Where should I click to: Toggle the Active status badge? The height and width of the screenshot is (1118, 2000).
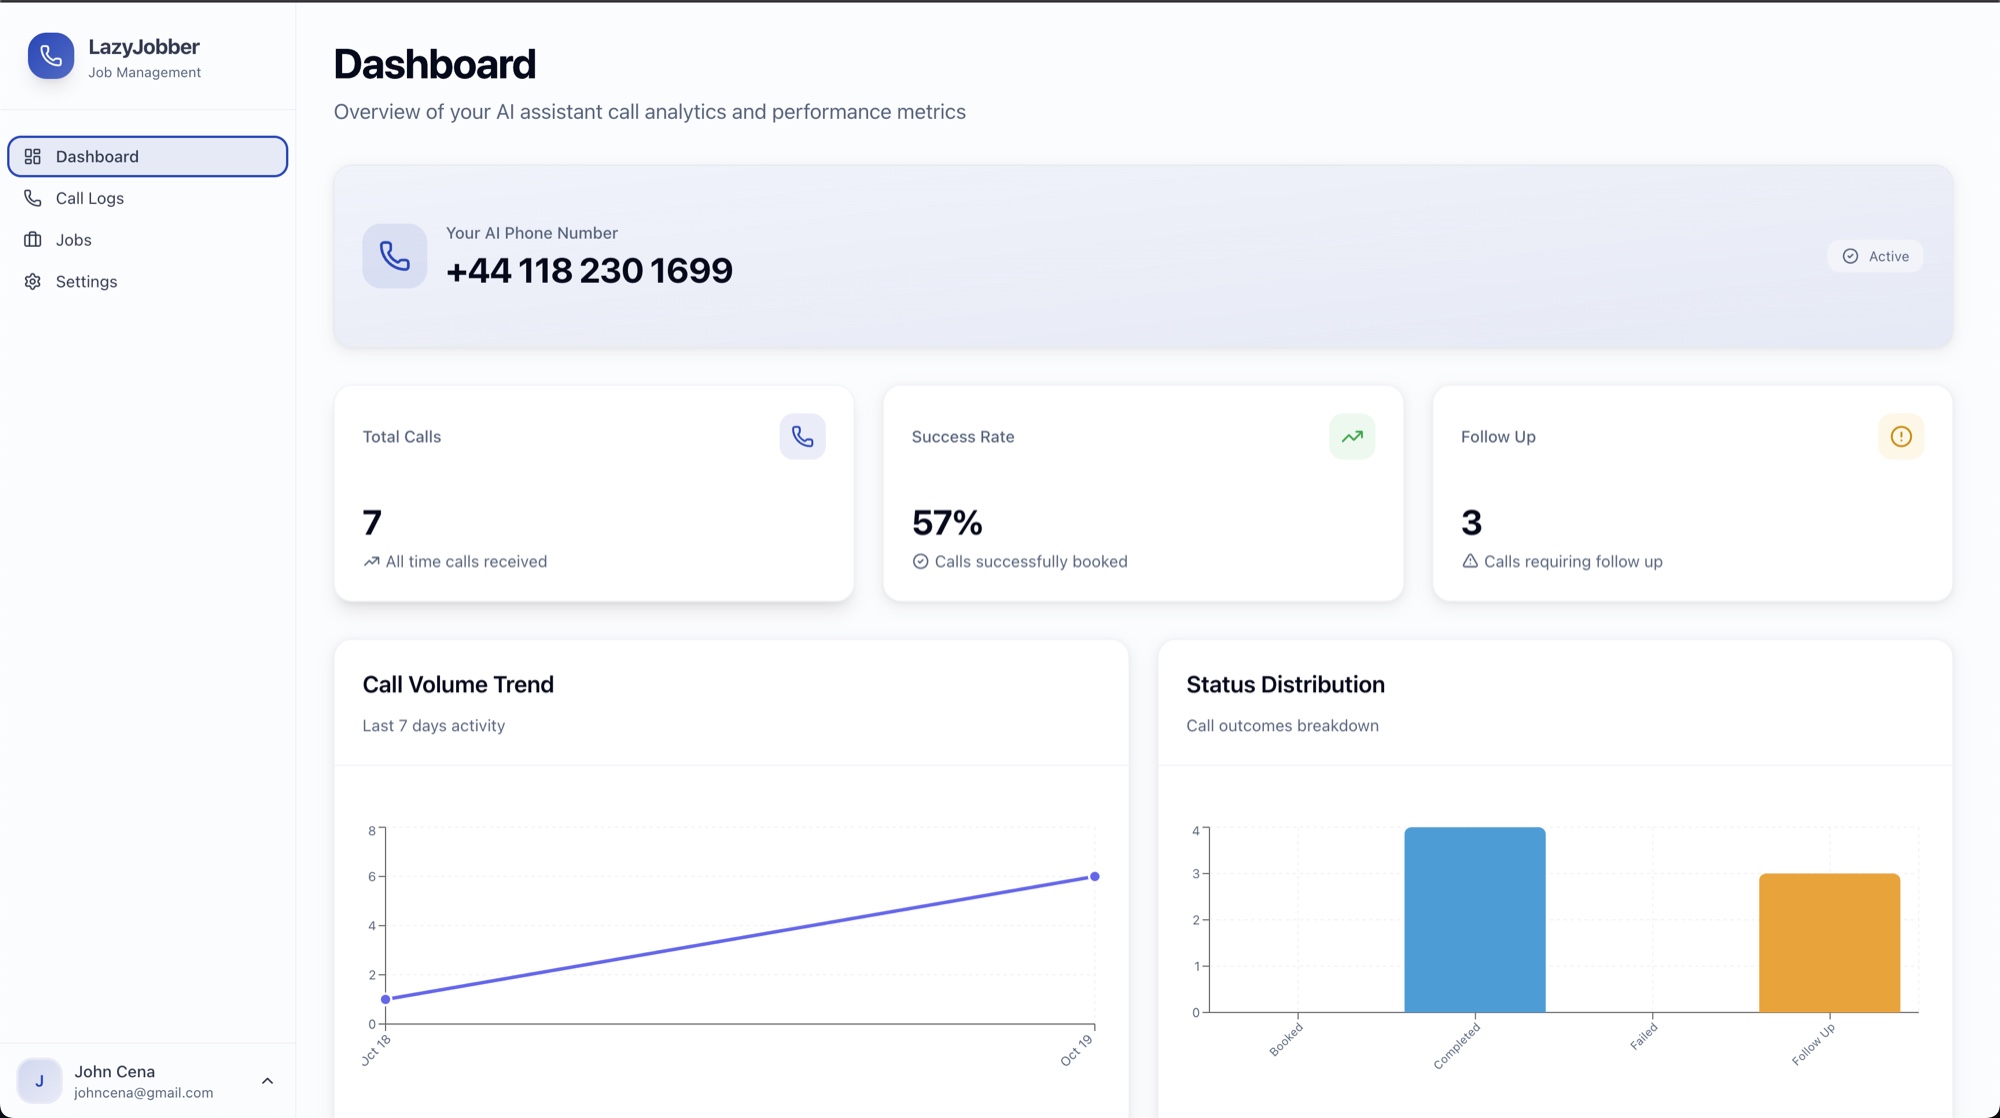[1875, 256]
